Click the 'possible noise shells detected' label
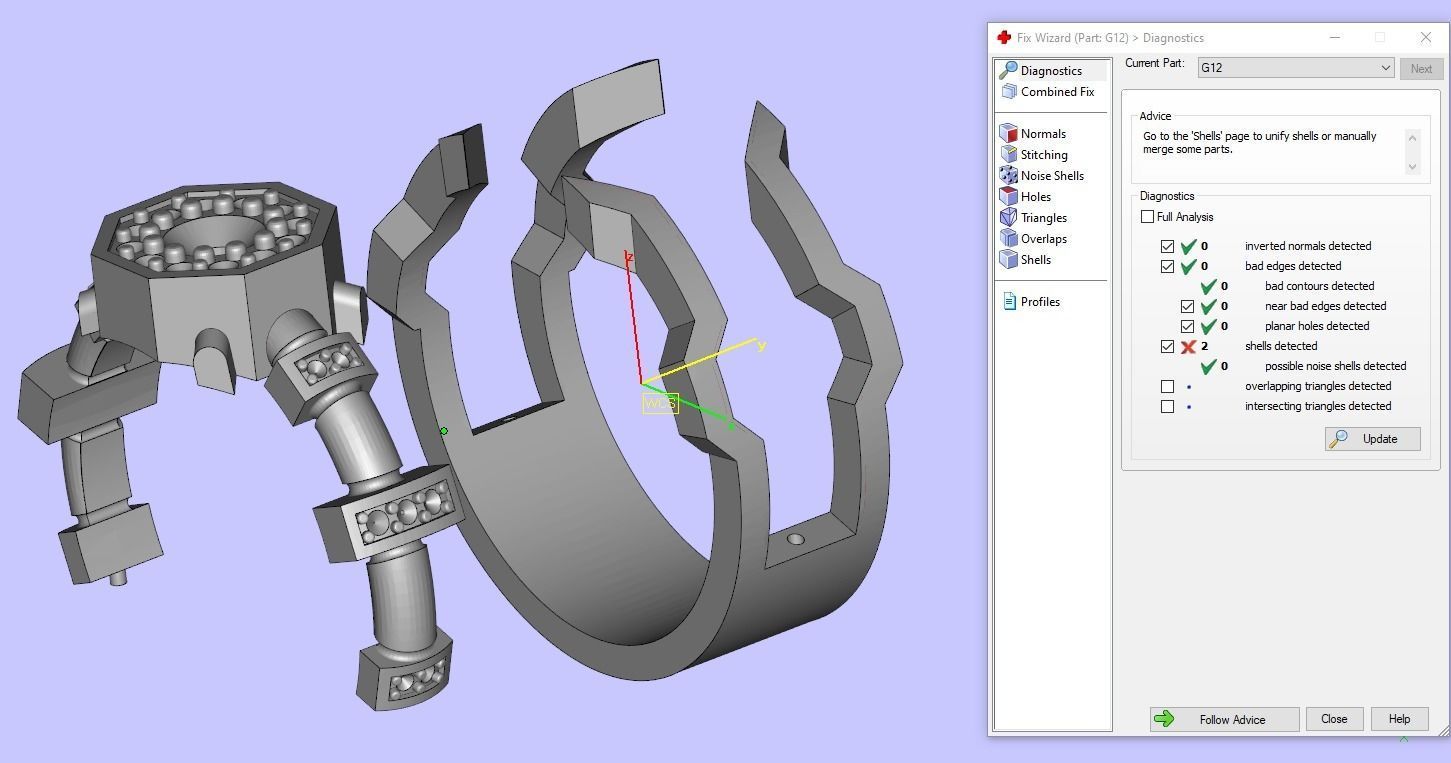This screenshot has width=1451, height=763. pyautogui.click(x=1335, y=366)
